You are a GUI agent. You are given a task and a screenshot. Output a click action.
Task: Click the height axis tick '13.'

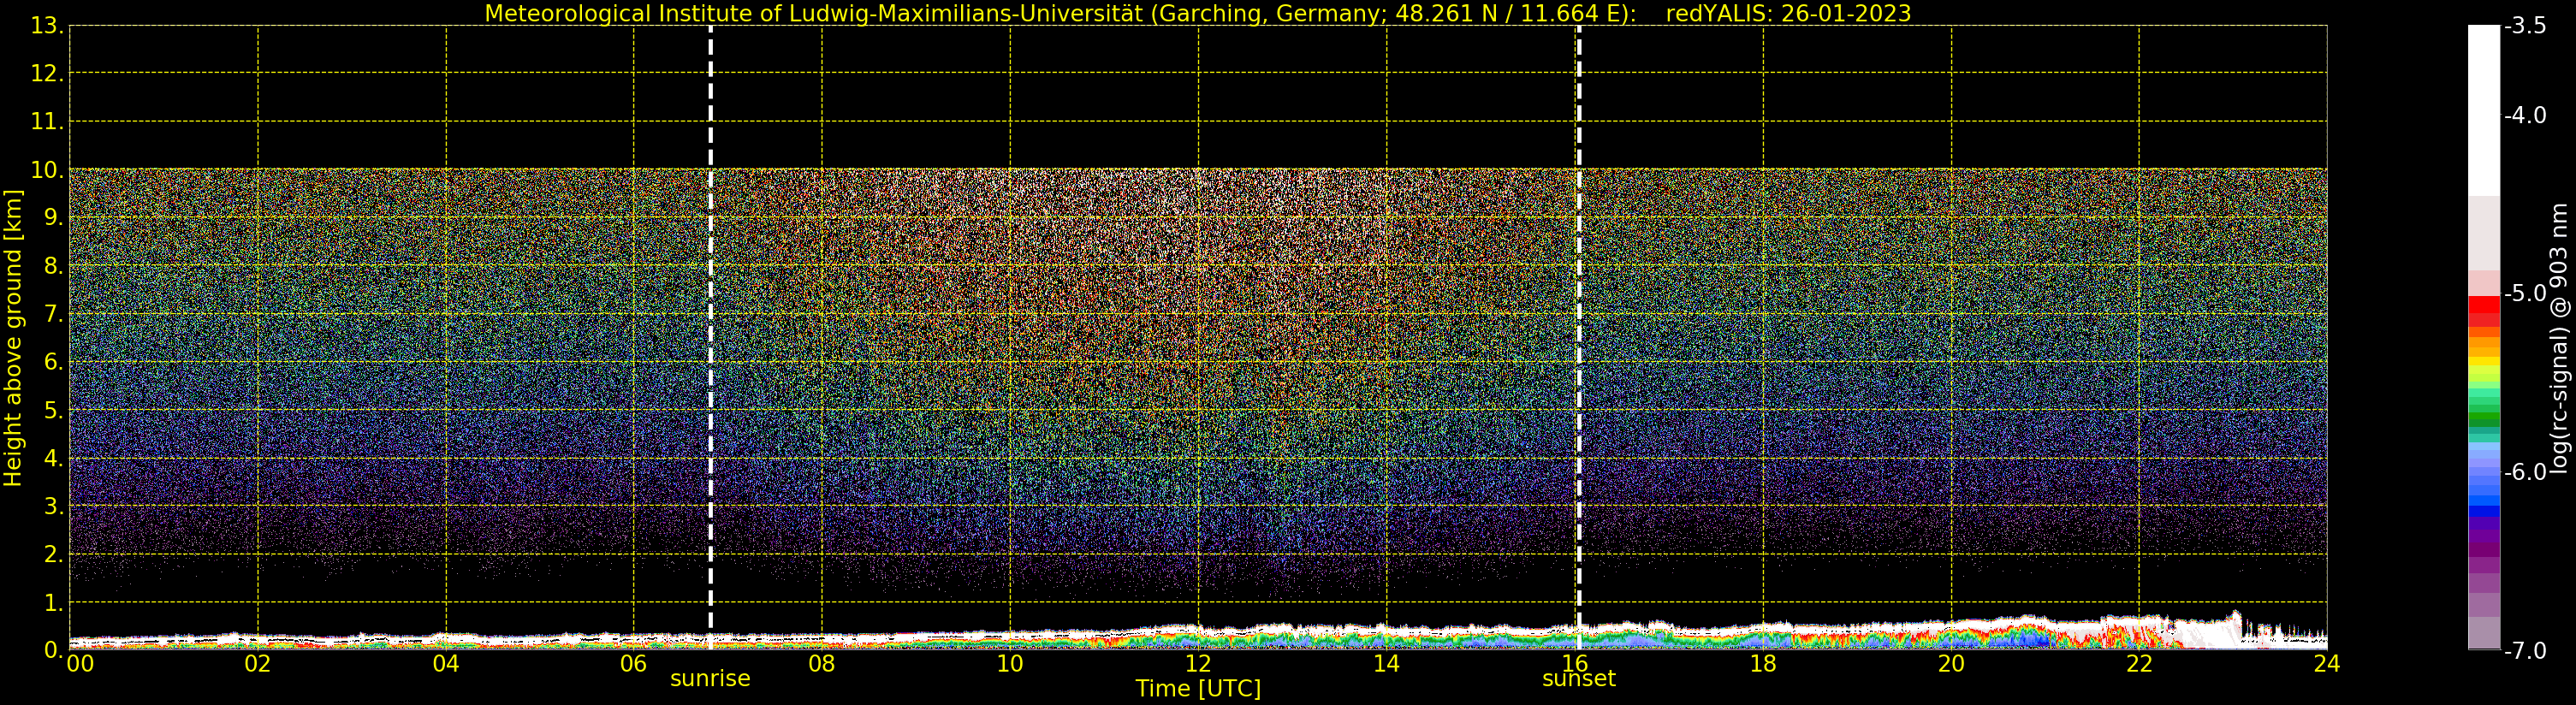click(x=47, y=26)
